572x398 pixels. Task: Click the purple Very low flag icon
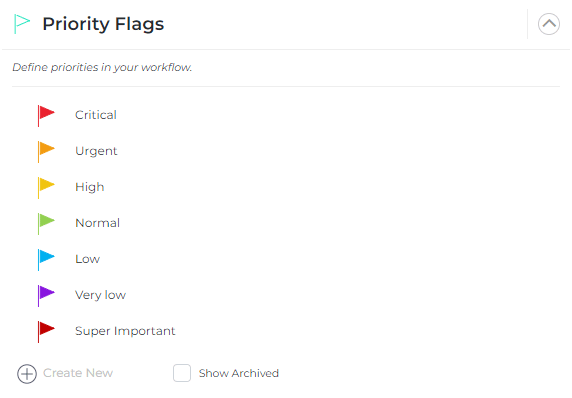(46, 296)
